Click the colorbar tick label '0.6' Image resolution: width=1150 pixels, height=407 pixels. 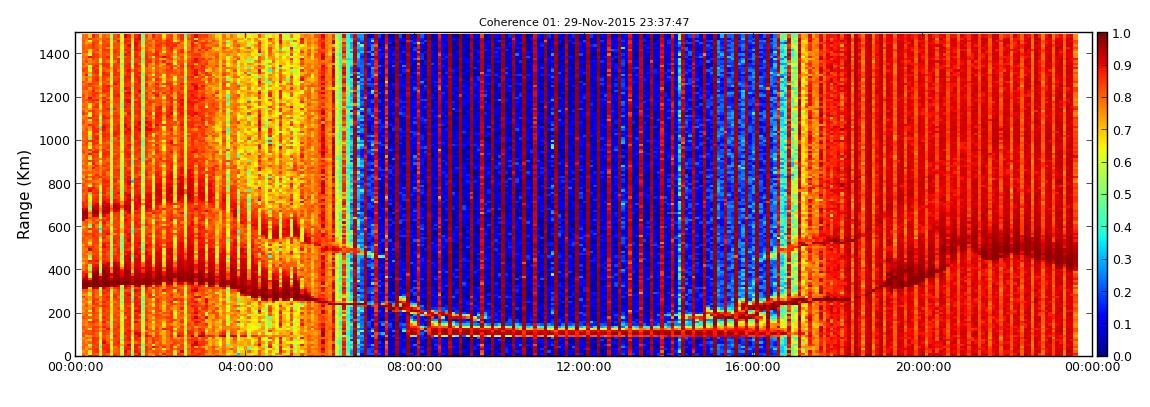[x=1122, y=163]
